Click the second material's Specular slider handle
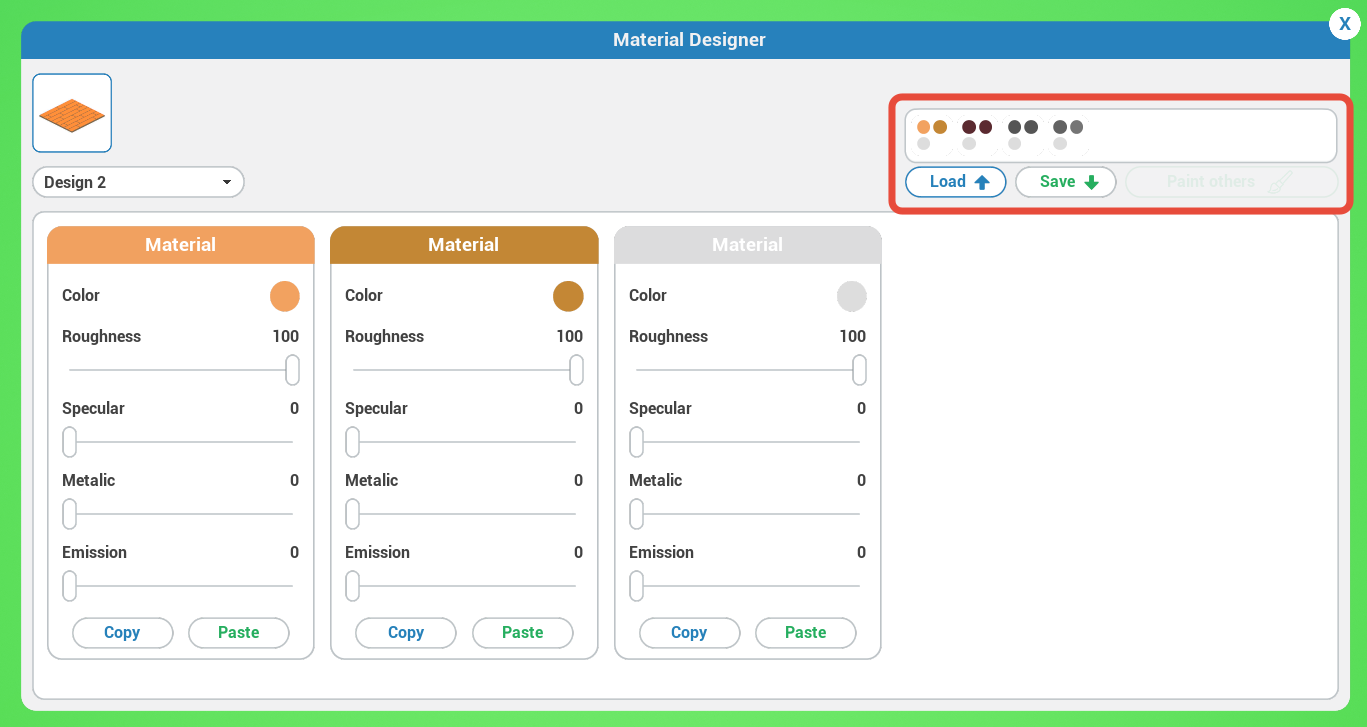 coord(353,442)
